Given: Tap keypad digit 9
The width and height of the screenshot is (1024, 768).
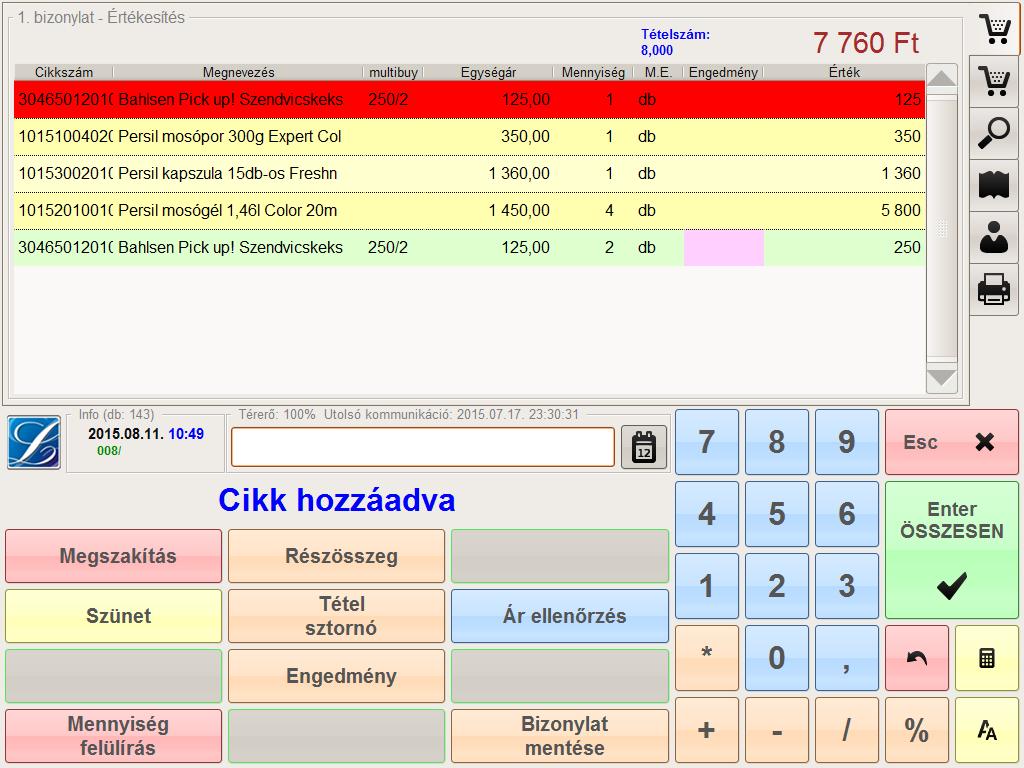Looking at the screenshot, I should tap(846, 442).
